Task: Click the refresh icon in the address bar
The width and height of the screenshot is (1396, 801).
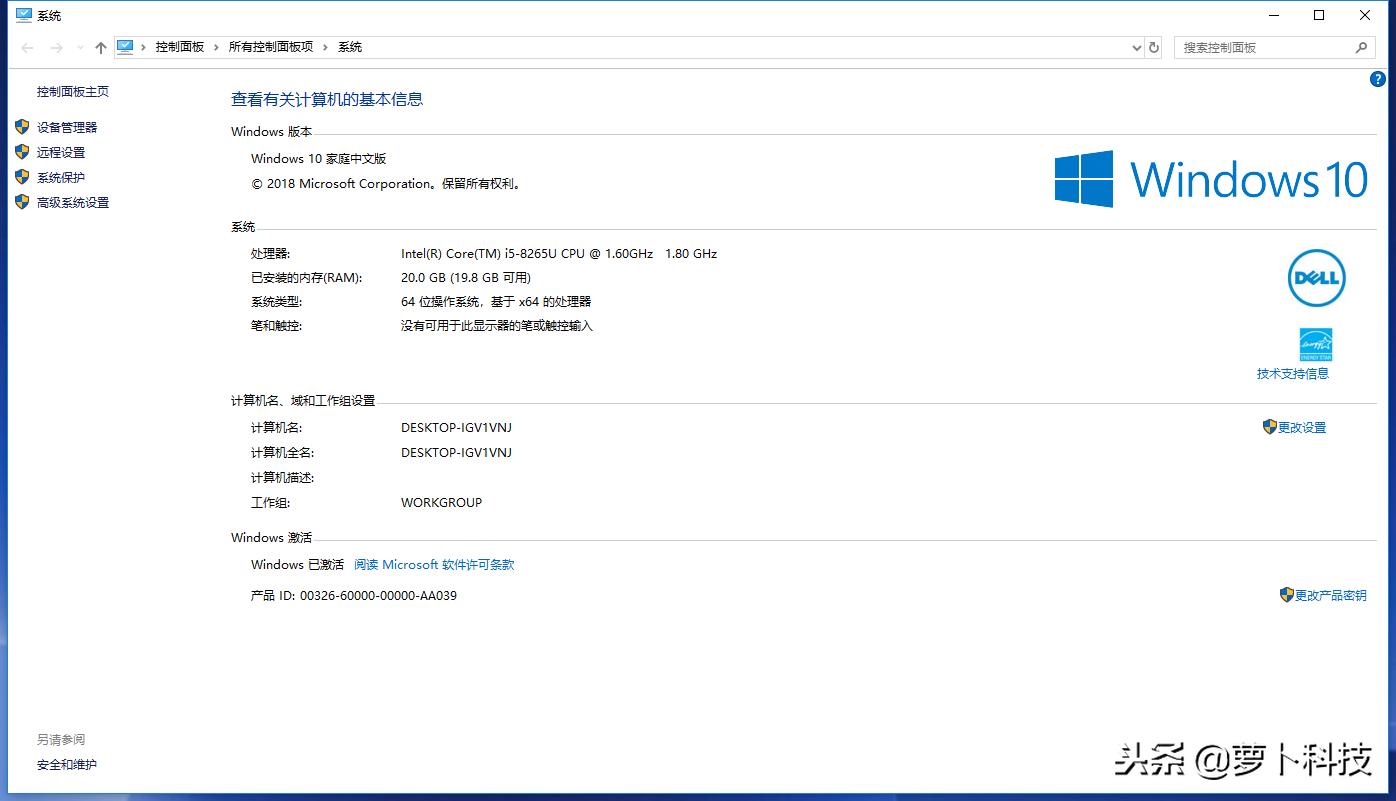Action: tap(1155, 47)
